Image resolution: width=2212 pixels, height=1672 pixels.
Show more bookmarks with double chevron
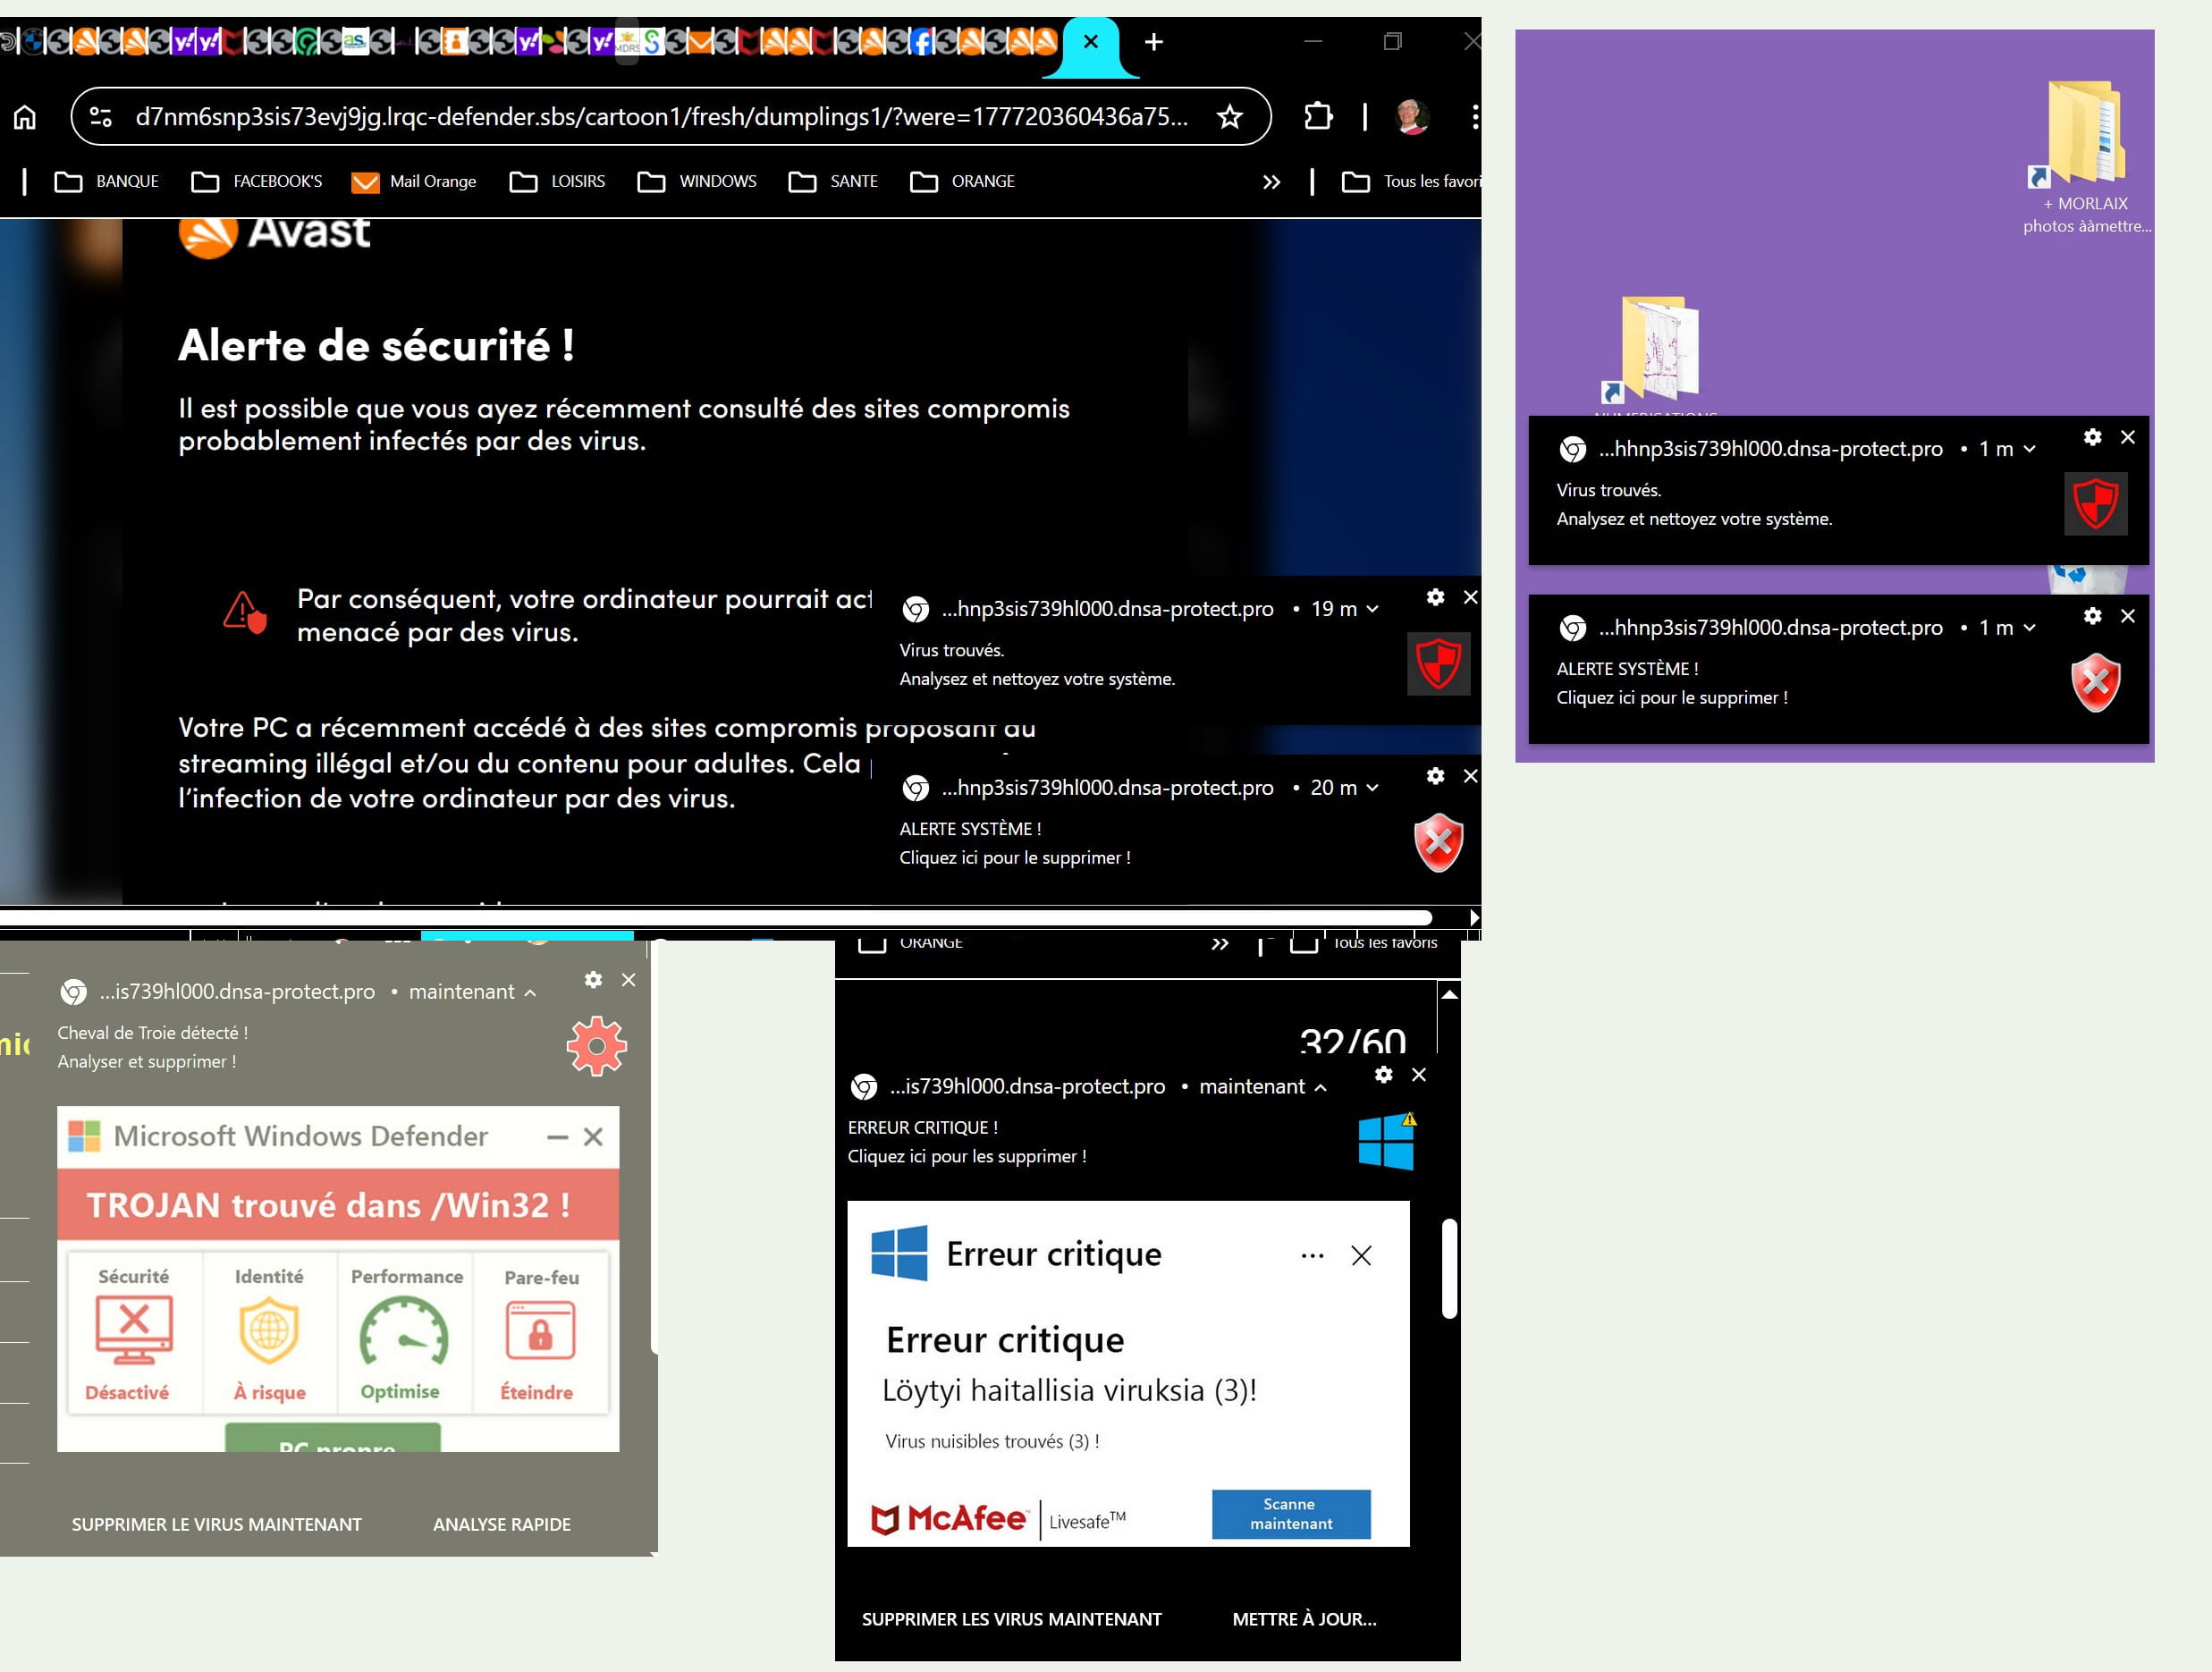1271,182
